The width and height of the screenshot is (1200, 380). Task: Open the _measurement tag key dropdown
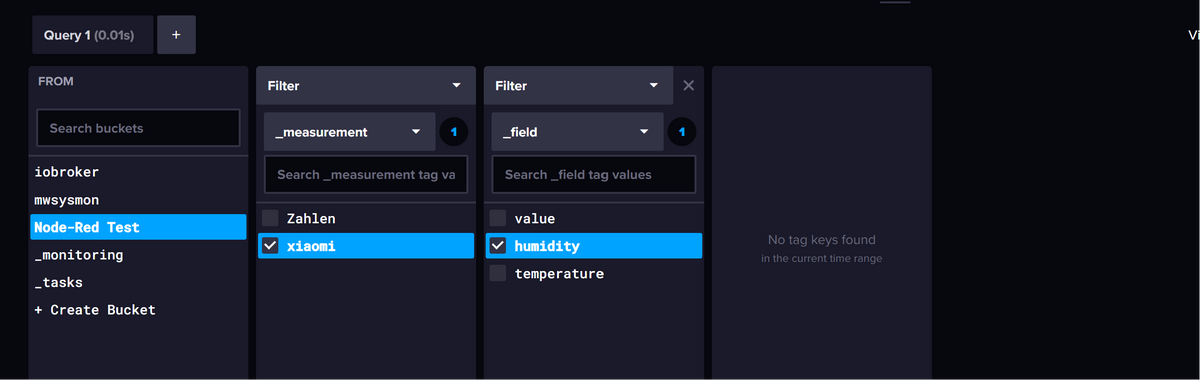[350, 132]
